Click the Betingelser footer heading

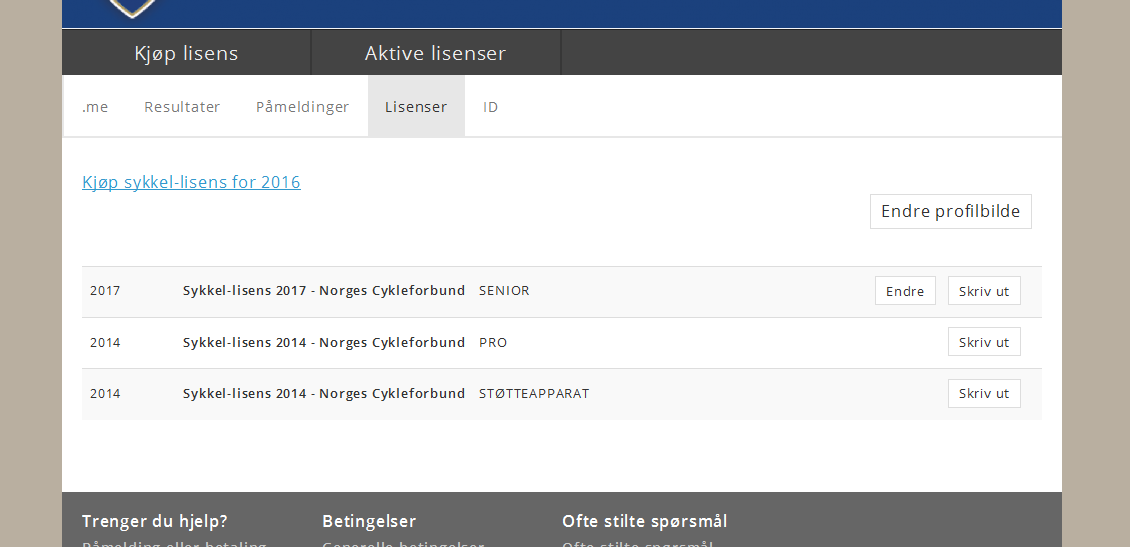[369, 521]
